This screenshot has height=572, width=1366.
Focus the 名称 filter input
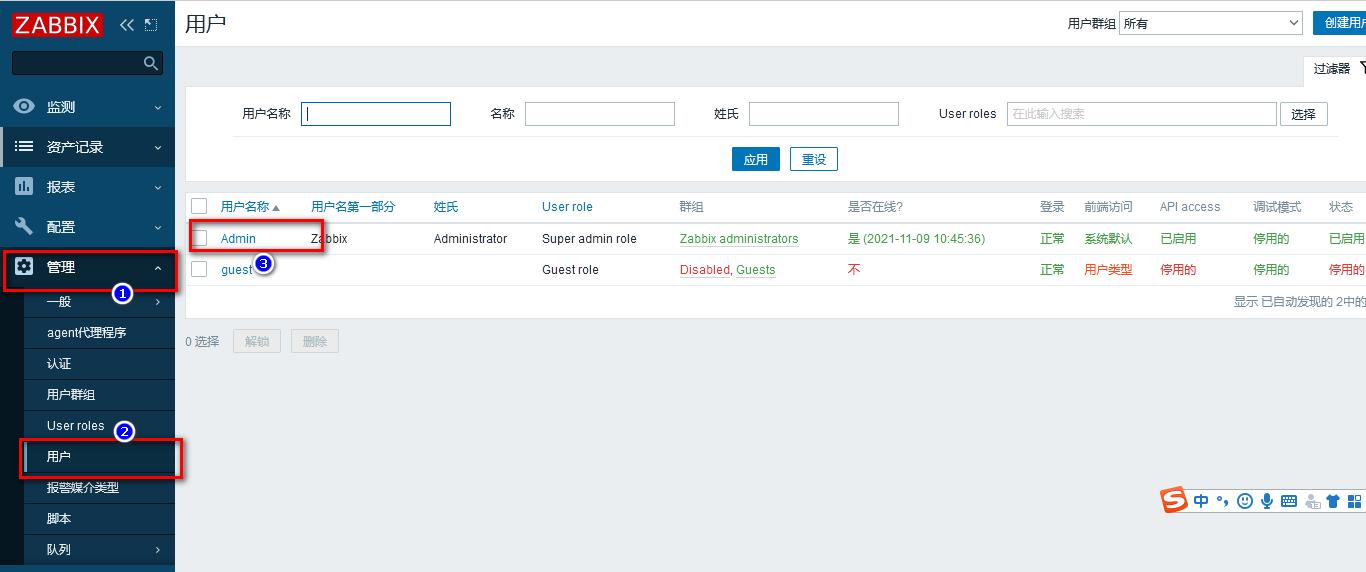pos(600,114)
